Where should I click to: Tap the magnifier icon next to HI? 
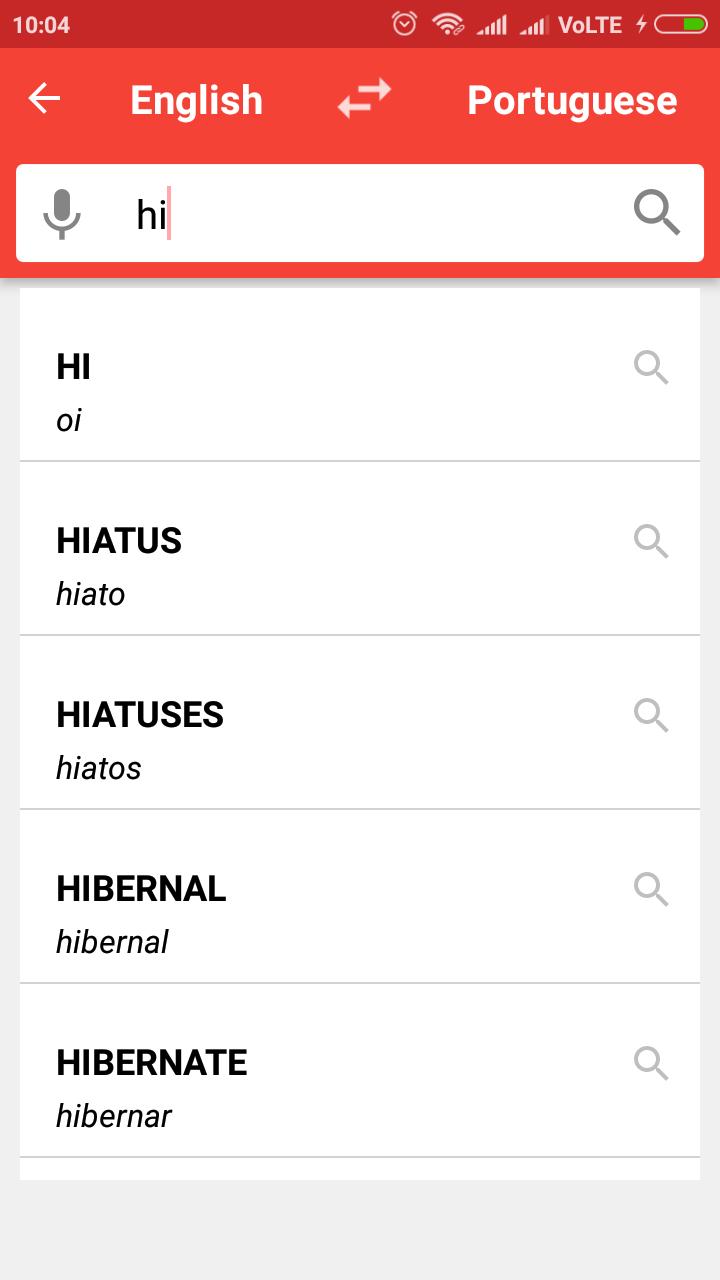tap(651, 367)
